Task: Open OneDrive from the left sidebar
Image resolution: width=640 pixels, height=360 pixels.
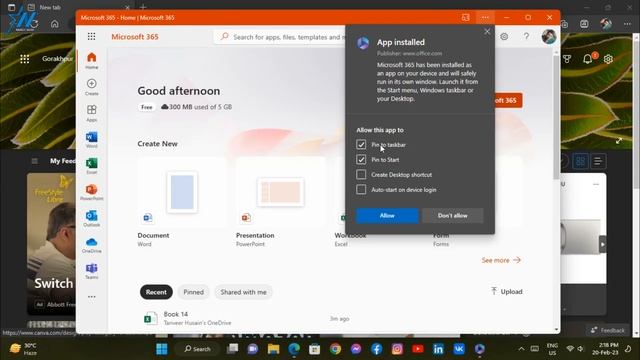Action: [x=91, y=245]
